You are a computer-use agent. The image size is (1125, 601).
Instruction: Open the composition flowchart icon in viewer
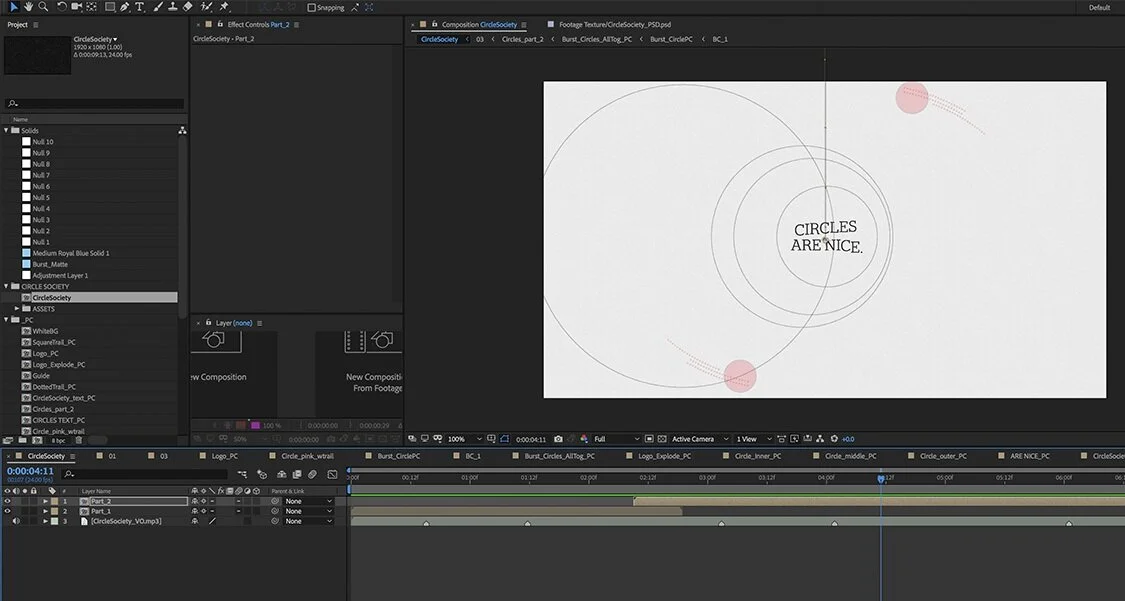point(820,439)
